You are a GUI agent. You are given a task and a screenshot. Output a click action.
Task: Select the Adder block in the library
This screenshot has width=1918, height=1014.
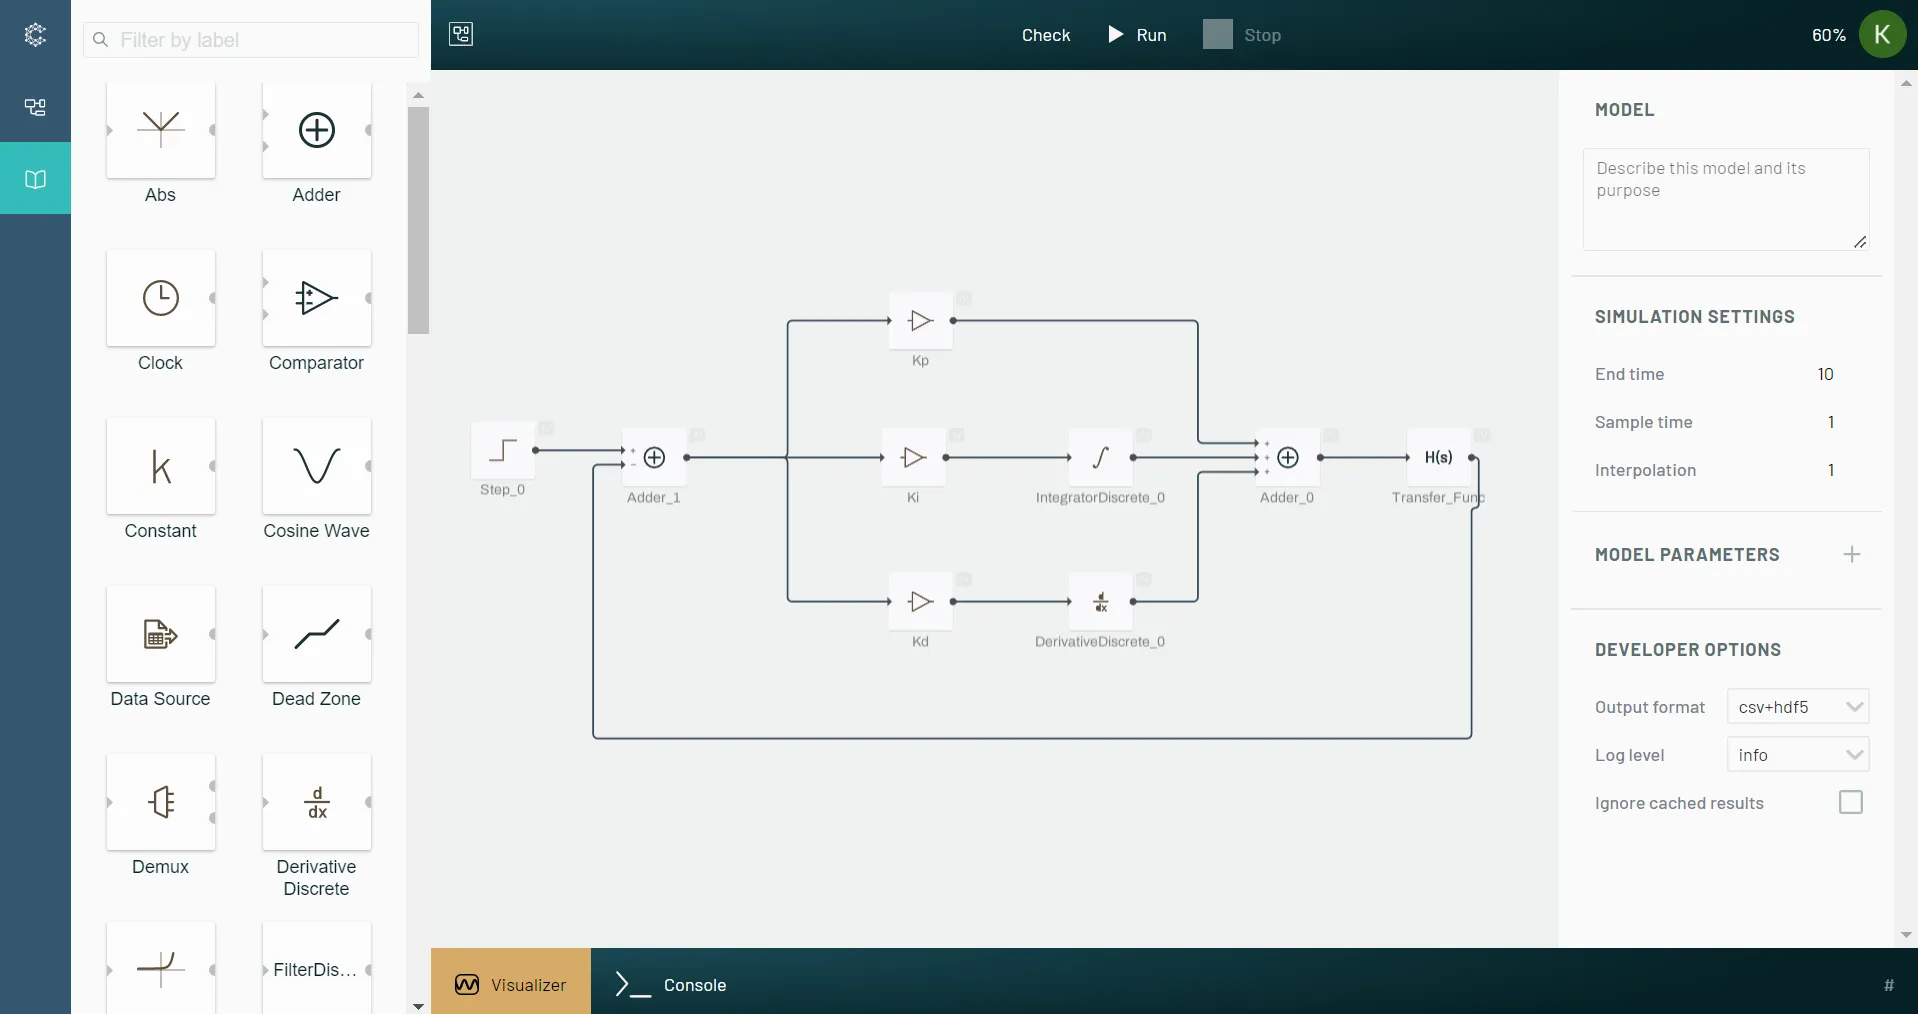[x=316, y=131]
